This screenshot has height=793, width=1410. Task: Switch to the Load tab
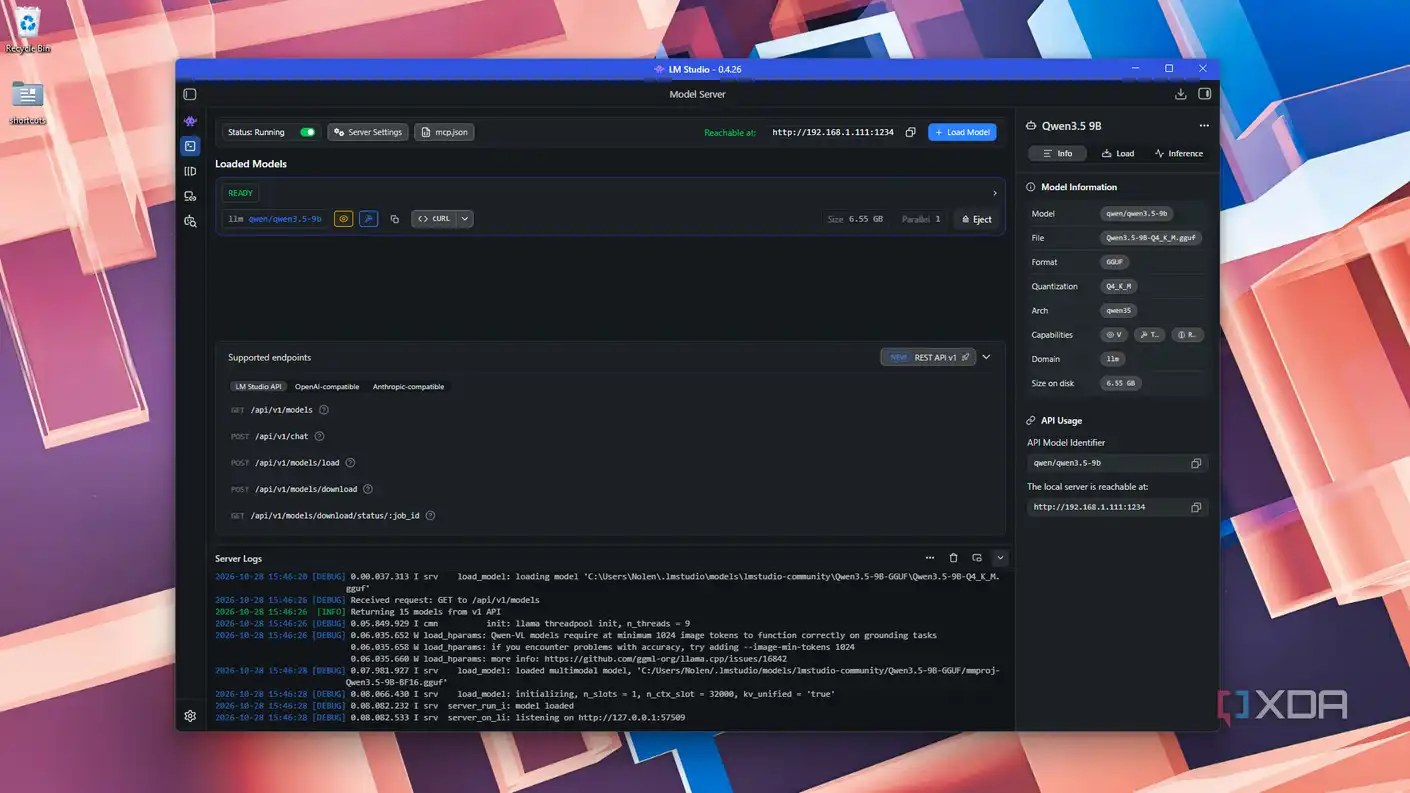(x=1118, y=153)
